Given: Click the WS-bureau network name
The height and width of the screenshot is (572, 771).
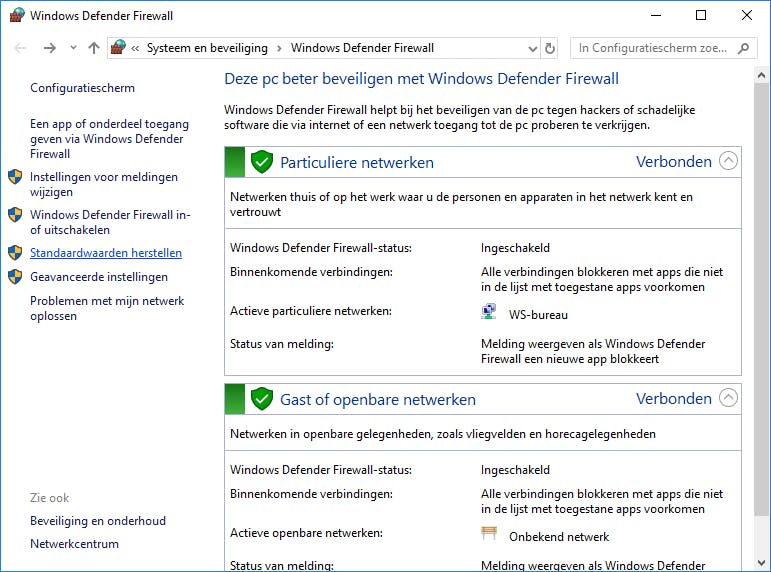Looking at the screenshot, I should (x=538, y=315).
